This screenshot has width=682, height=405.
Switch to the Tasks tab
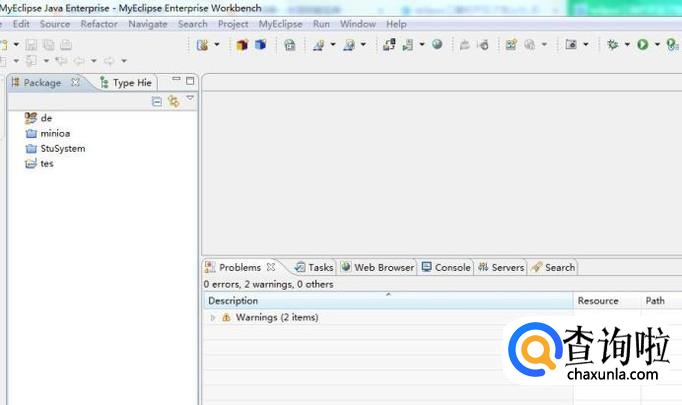[314, 267]
